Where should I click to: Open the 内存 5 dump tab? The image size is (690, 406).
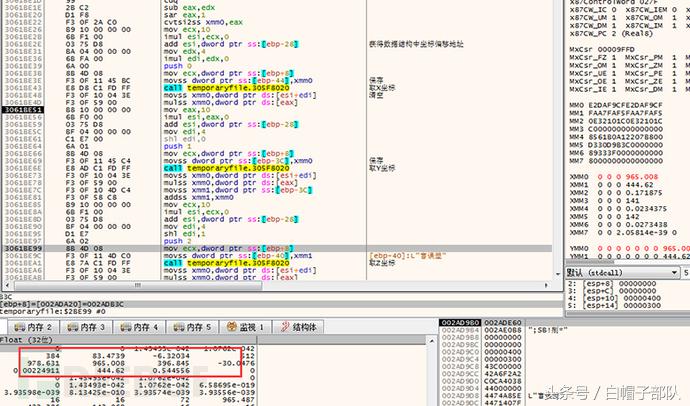tap(193, 327)
